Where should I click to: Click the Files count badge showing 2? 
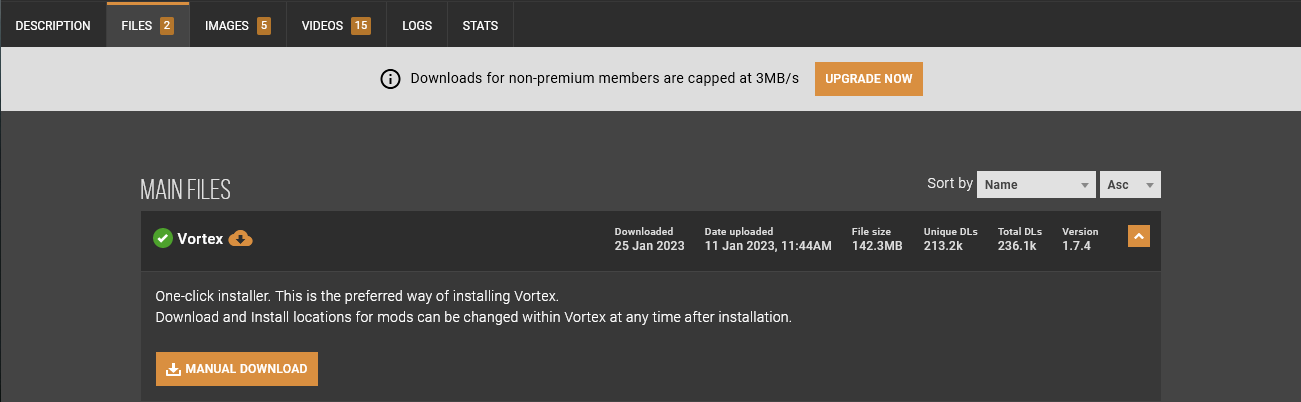point(167,25)
